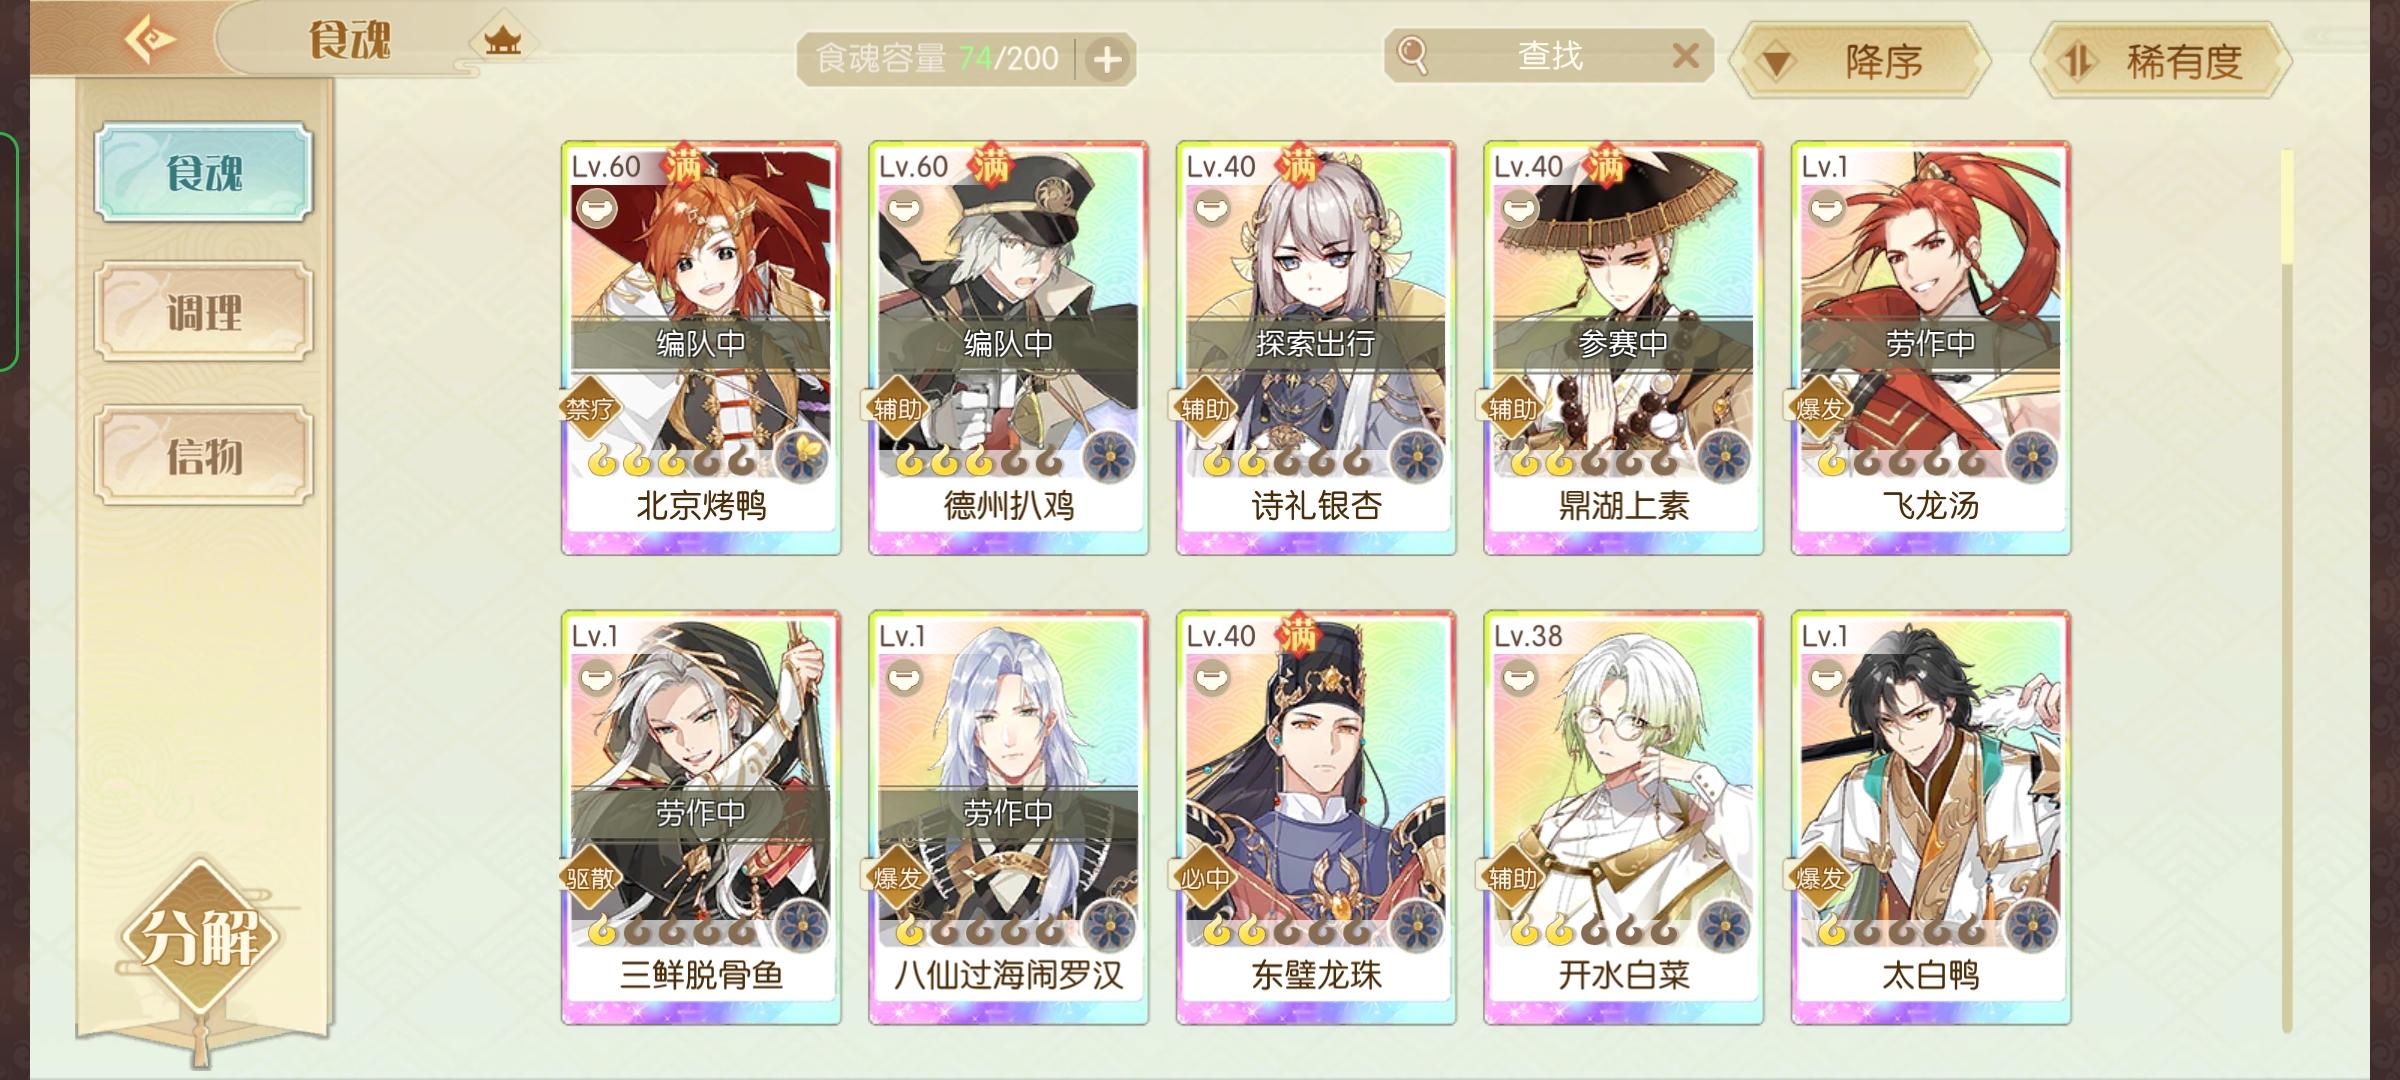Click the 必中 badge on 东璧龙珠
The image size is (2400, 1080).
[1205, 878]
